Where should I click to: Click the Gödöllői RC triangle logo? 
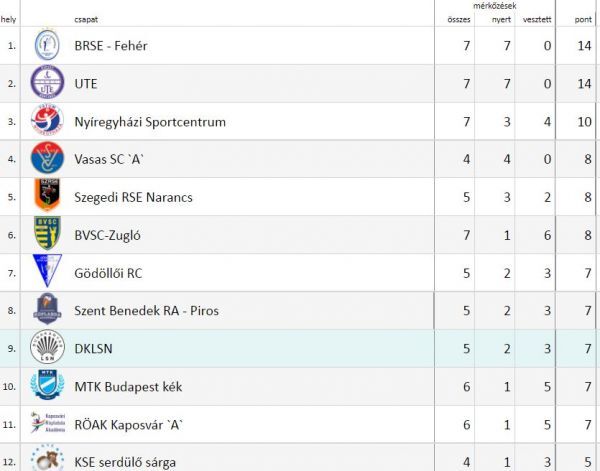point(47,271)
